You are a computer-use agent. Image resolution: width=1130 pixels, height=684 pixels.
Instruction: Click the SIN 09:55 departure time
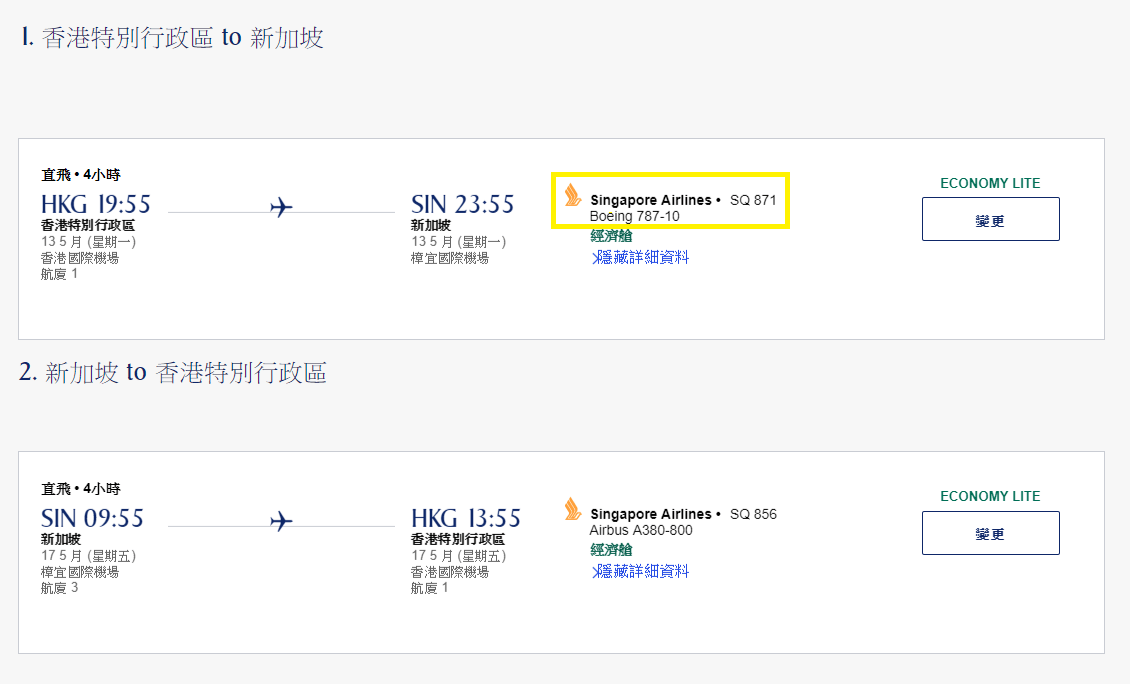[x=92, y=518]
